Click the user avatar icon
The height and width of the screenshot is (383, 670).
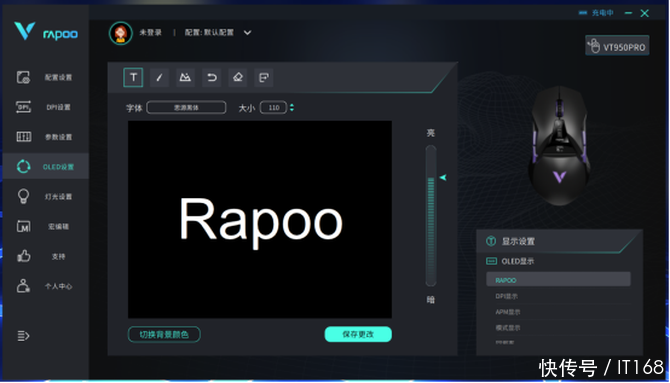tap(120, 33)
